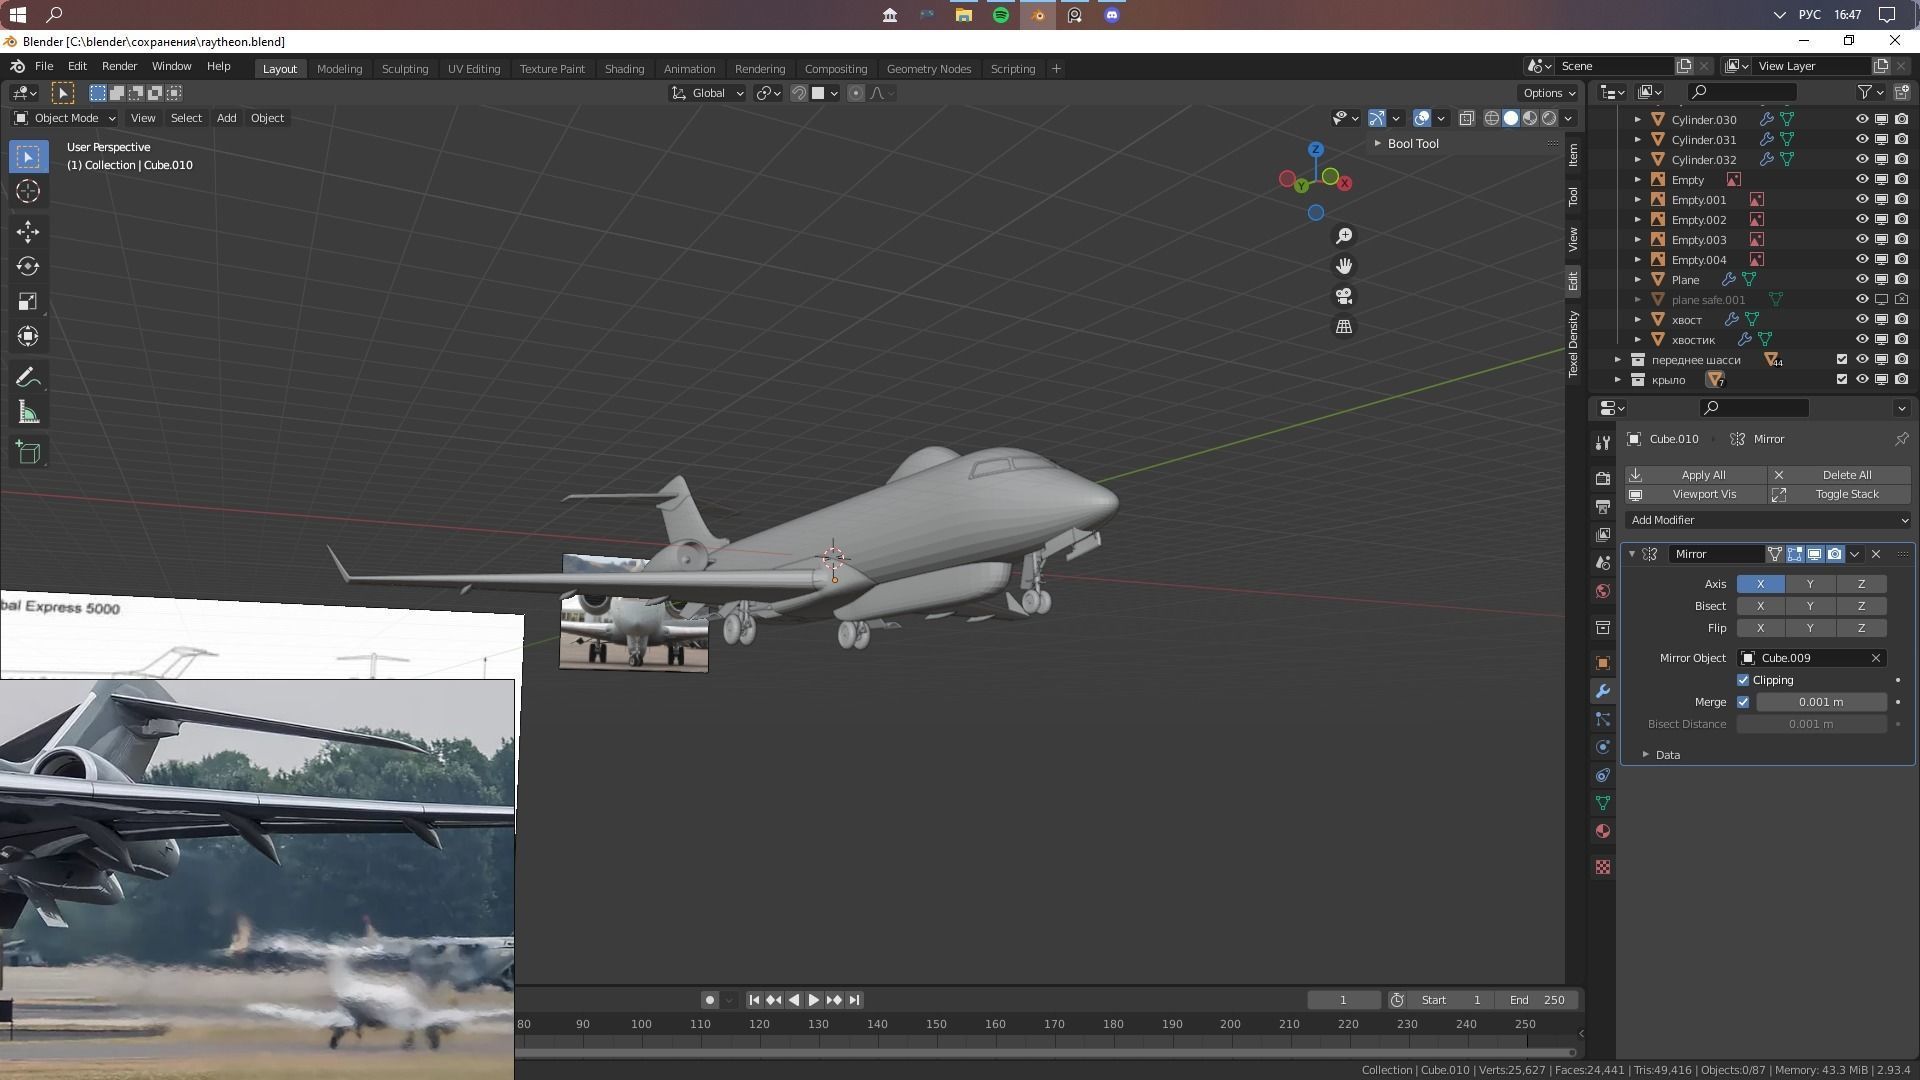Click Delete All modifiers
1920x1080 pixels.
click(x=1840, y=475)
